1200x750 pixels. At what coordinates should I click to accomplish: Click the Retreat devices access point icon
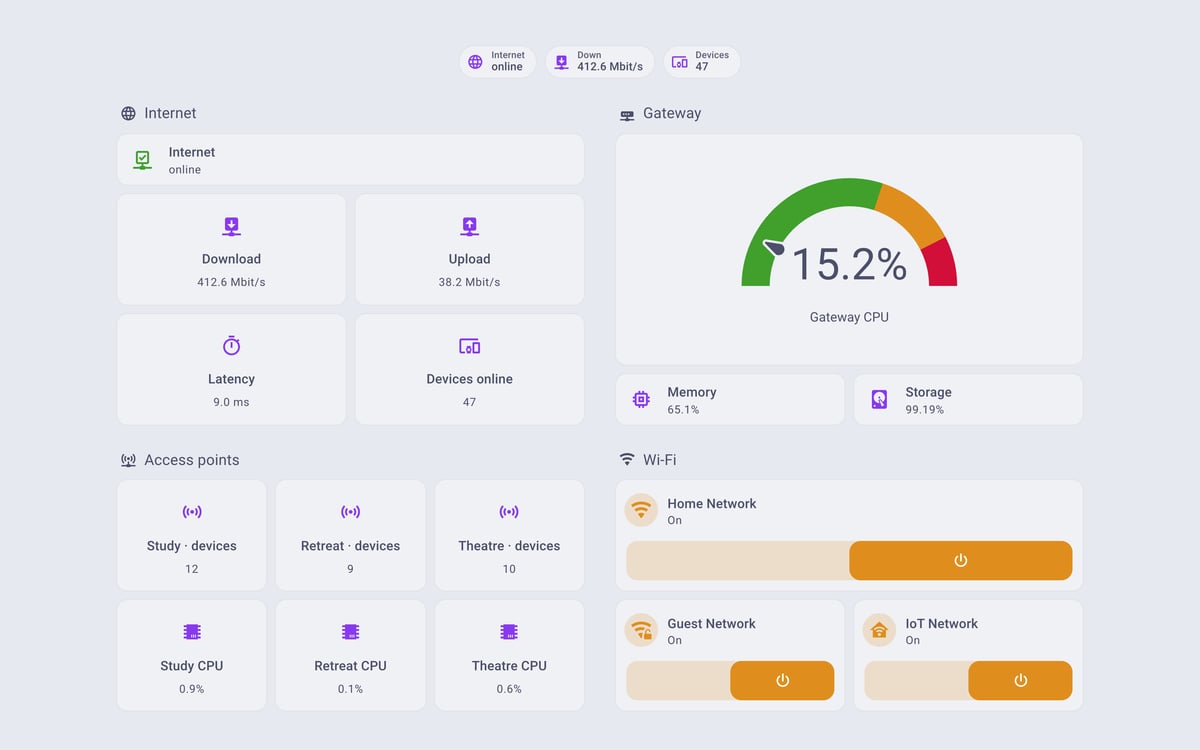point(350,512)
